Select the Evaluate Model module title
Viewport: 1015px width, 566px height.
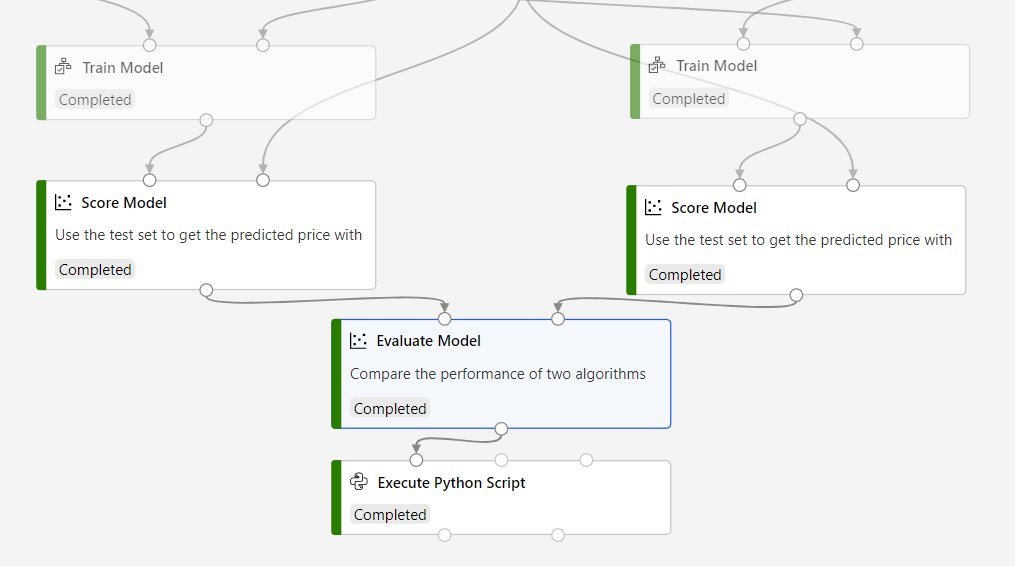[428, 341]
